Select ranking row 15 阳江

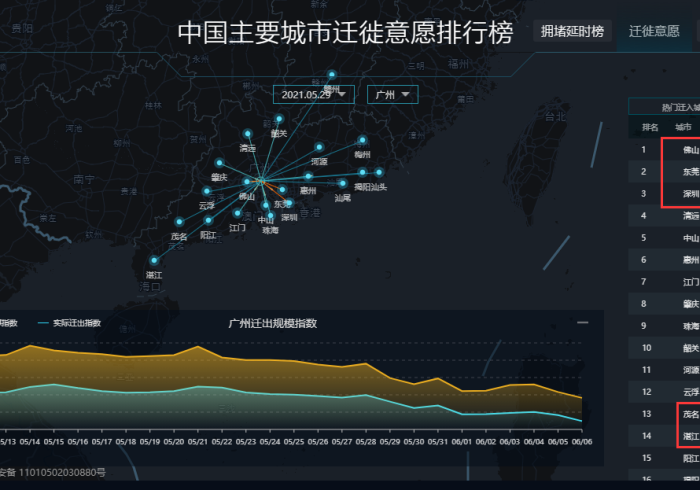[x=664, y=458]
